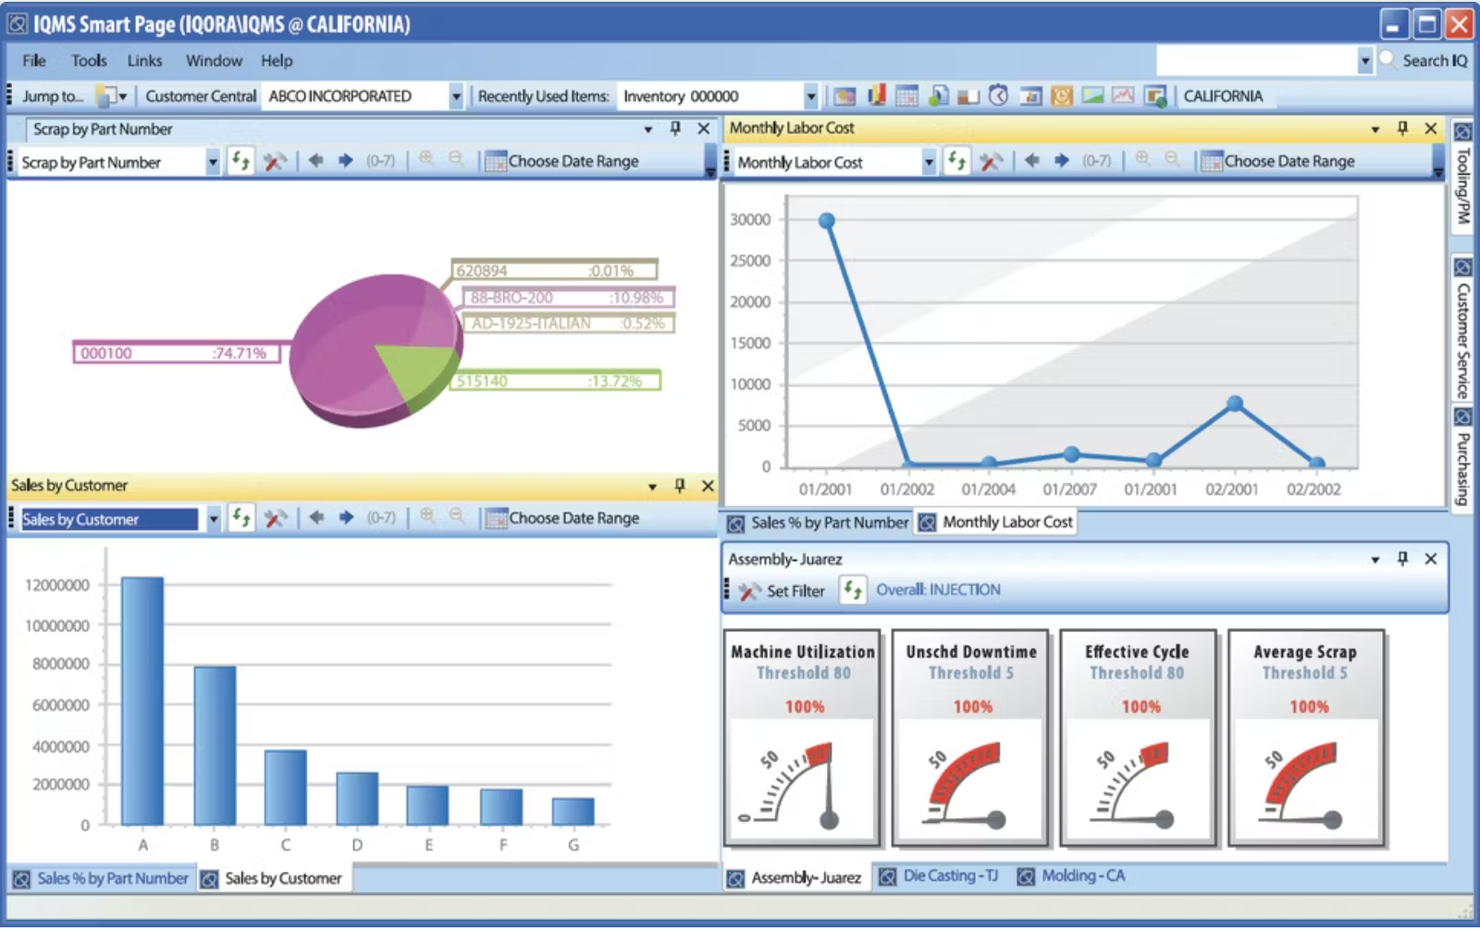1480x931 pixels.
Task: Click the Machine Utilization gauge
Action: click(x=802, y=740)
